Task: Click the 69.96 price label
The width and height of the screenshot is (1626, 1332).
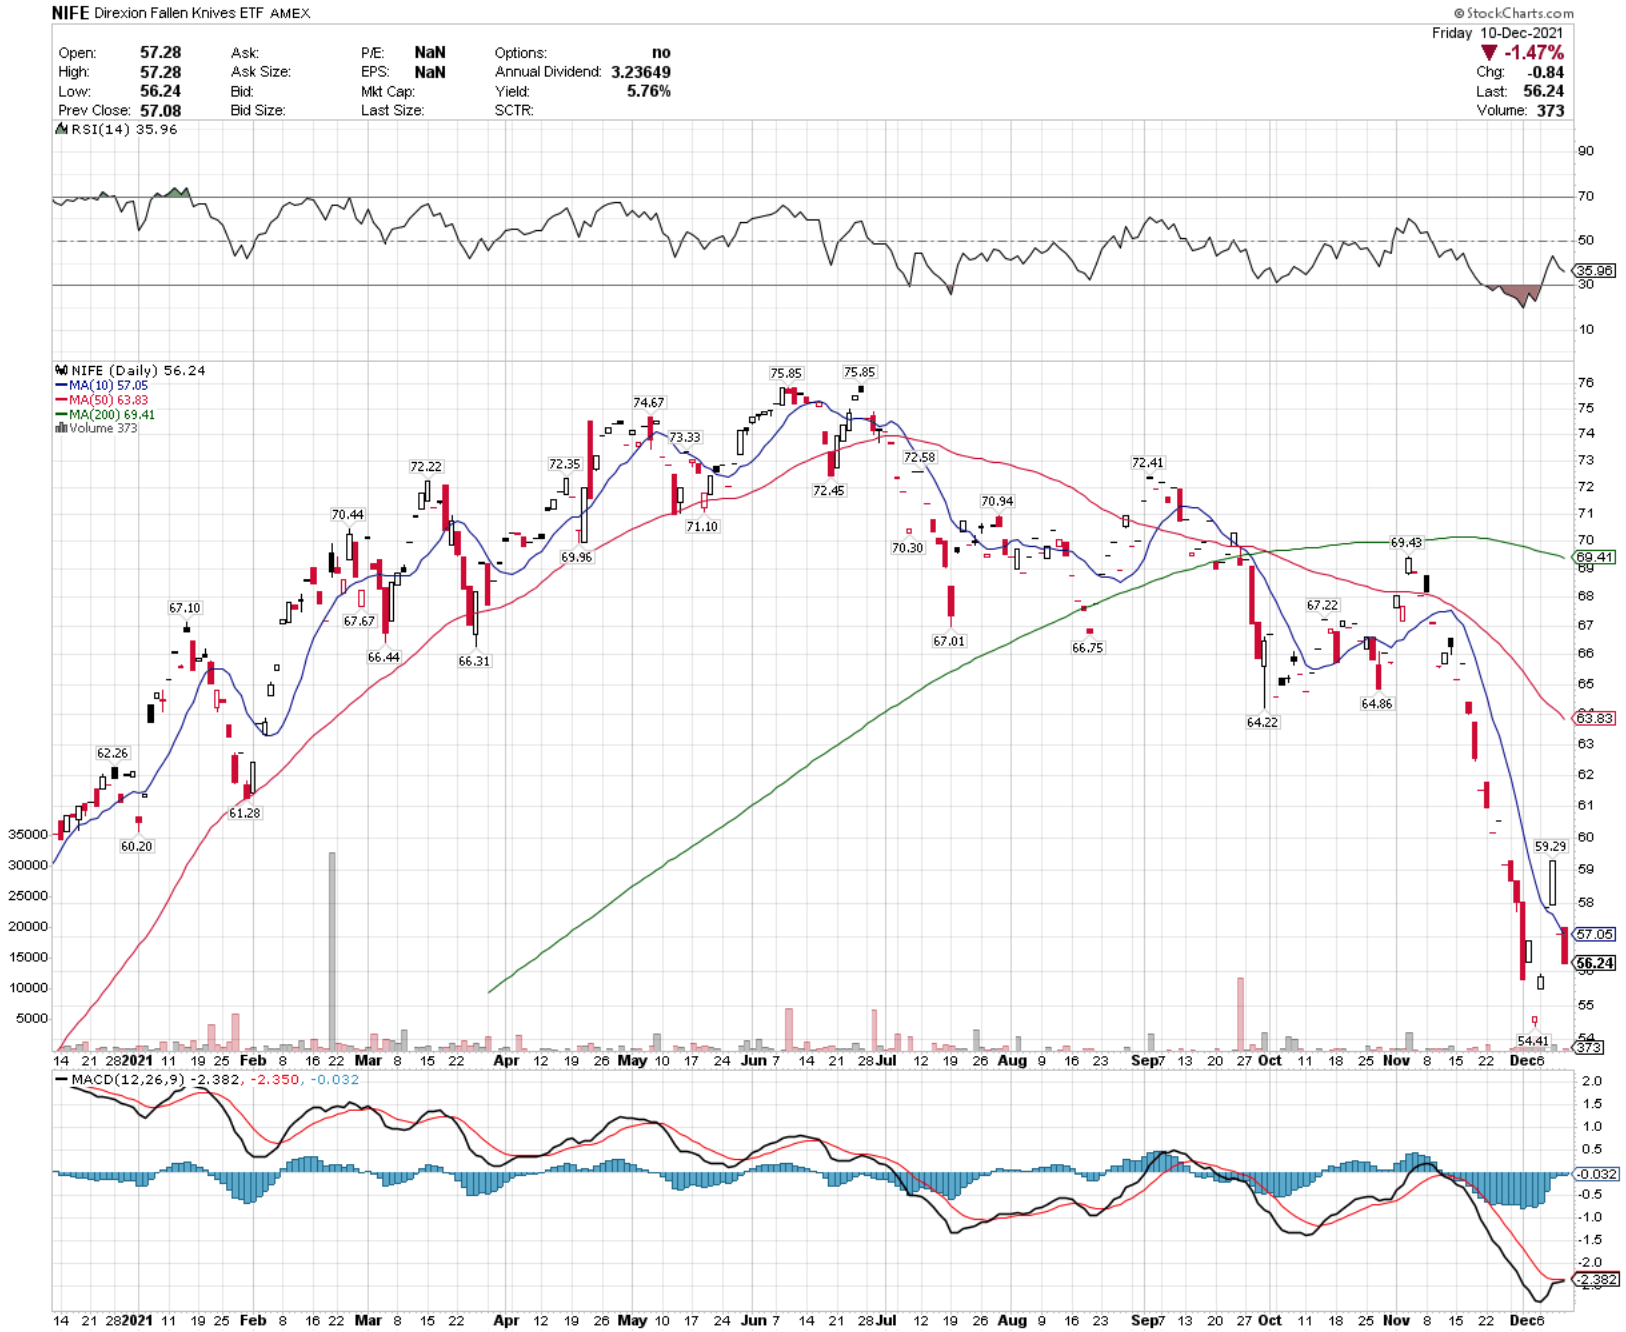Action: click(576, 557)
